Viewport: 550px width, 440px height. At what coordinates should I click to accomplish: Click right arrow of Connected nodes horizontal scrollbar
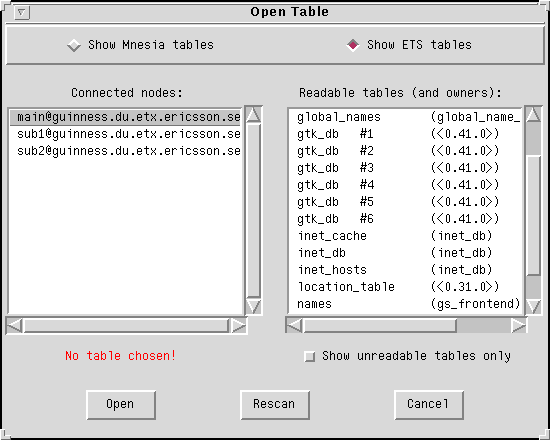click(x=239, y=326)
